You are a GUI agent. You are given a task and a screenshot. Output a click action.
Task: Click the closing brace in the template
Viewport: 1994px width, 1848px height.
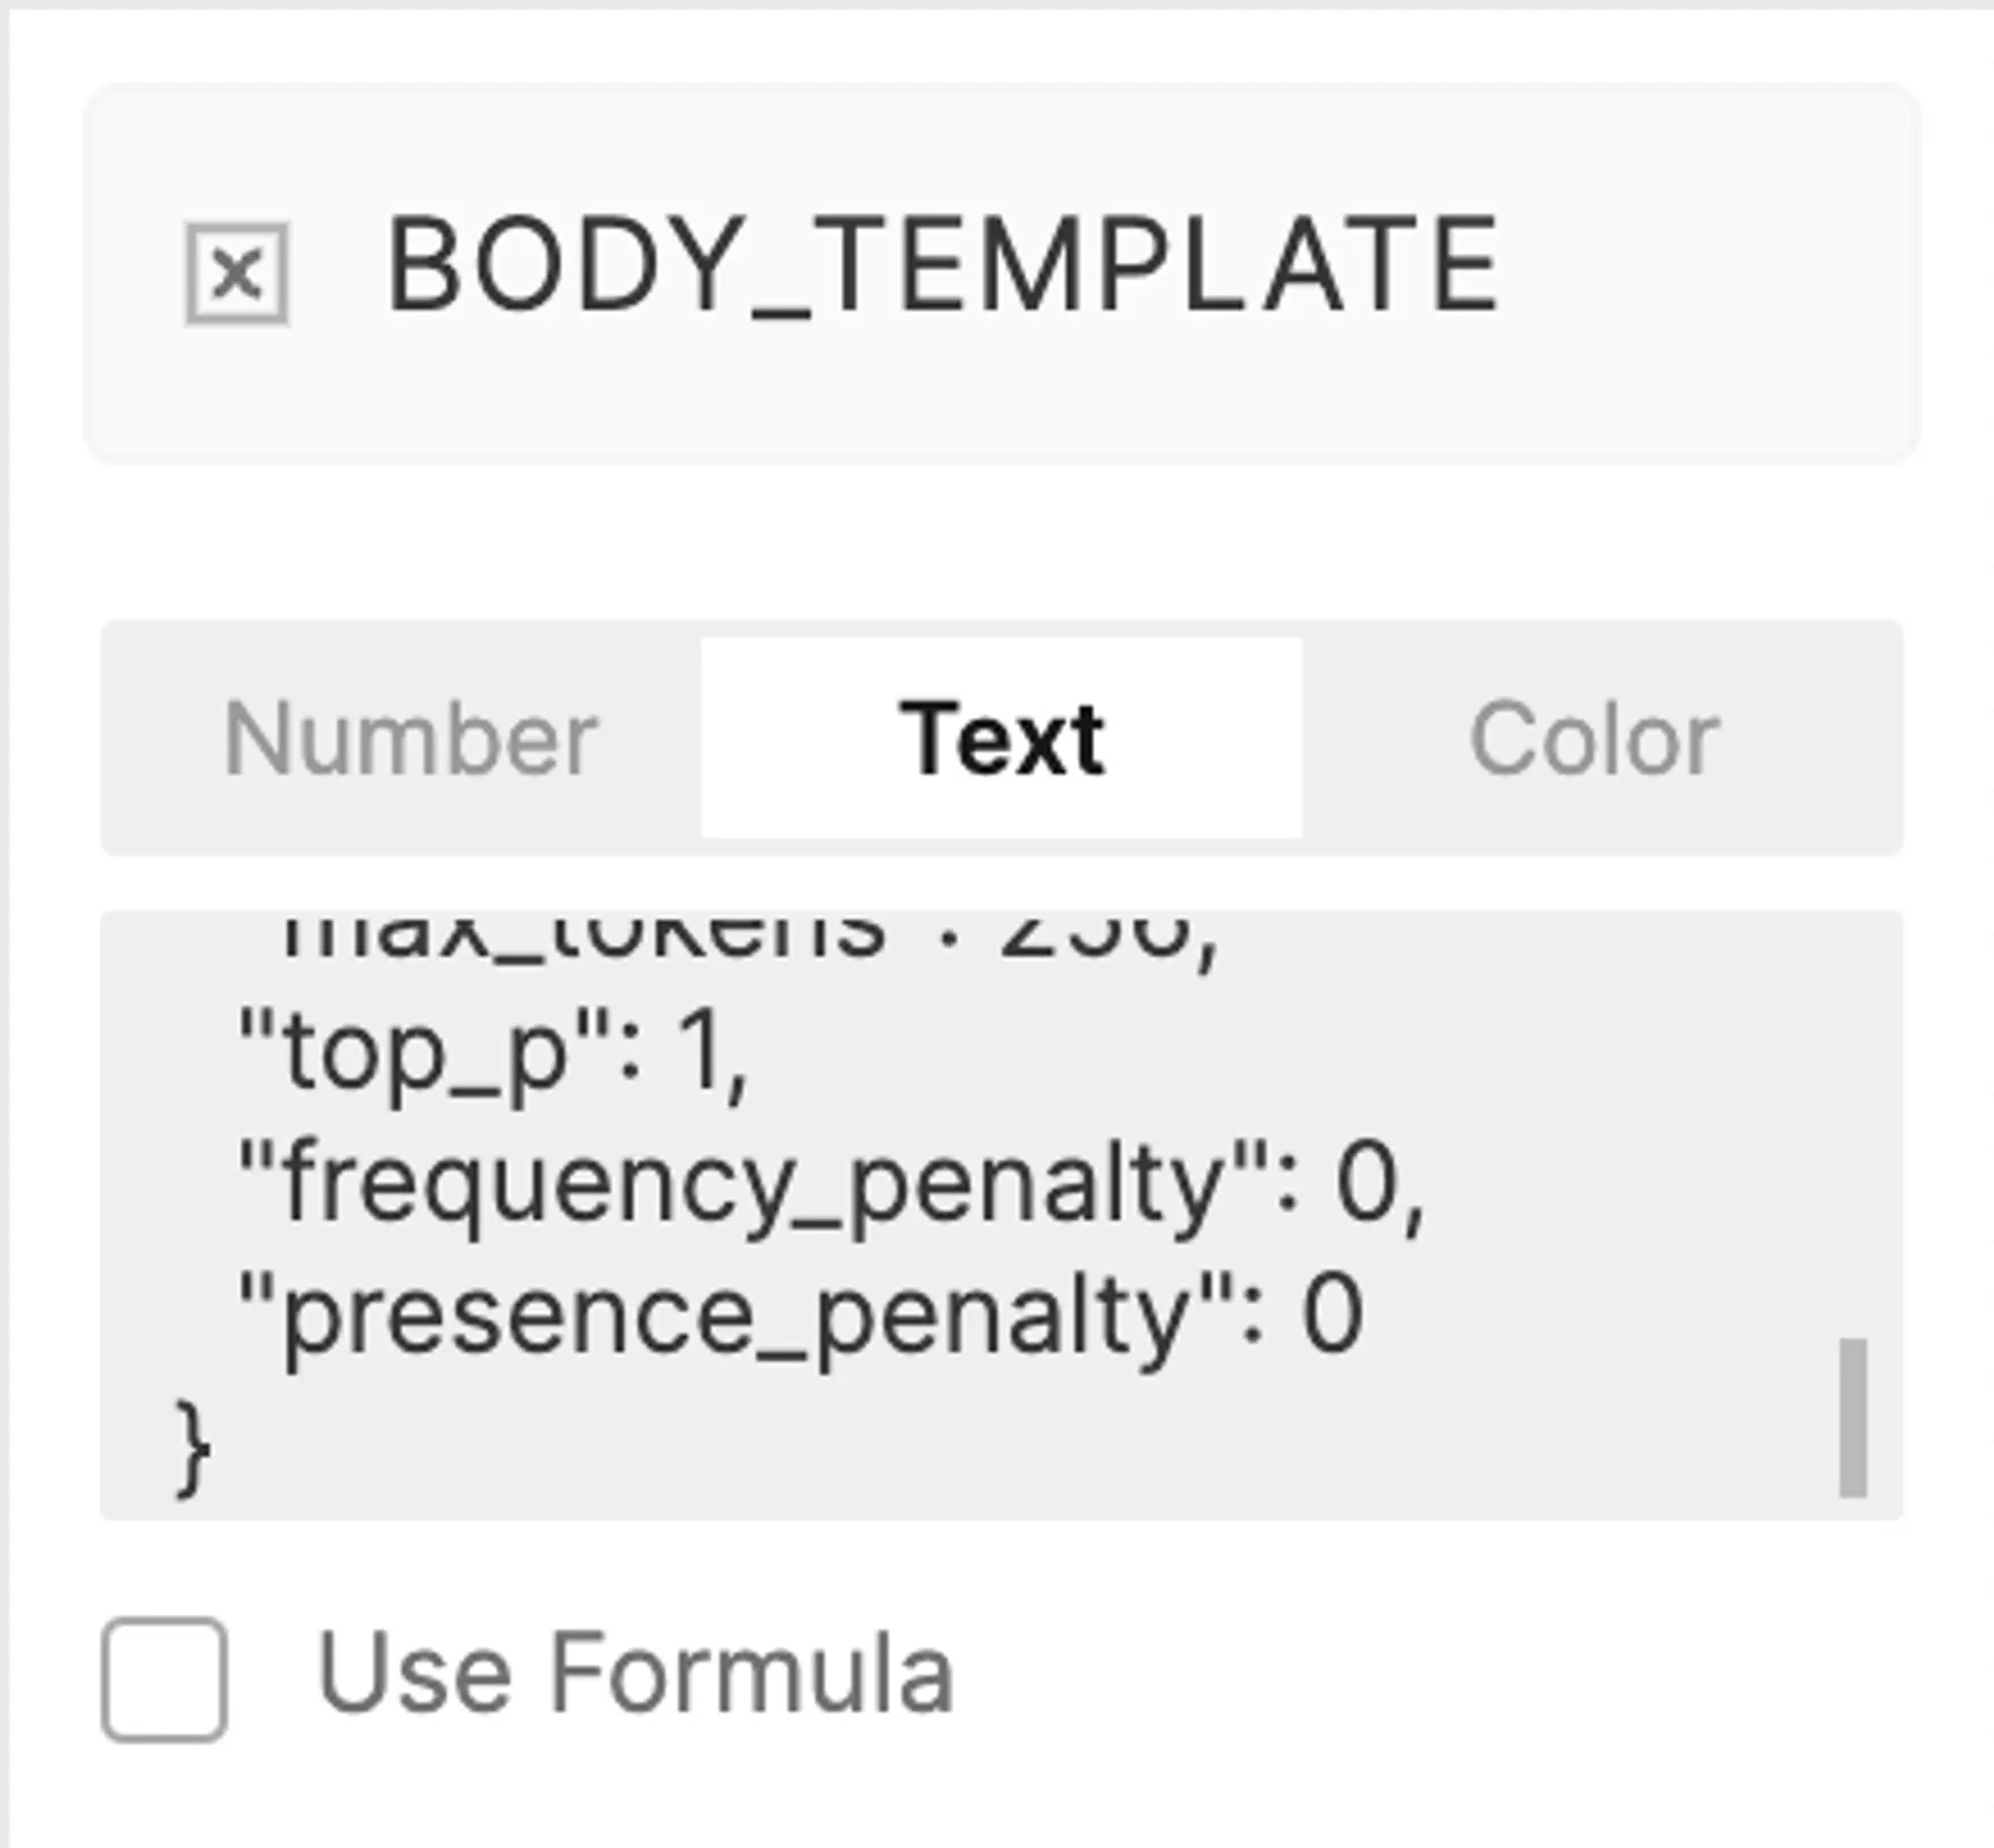tap(193, 1449)
